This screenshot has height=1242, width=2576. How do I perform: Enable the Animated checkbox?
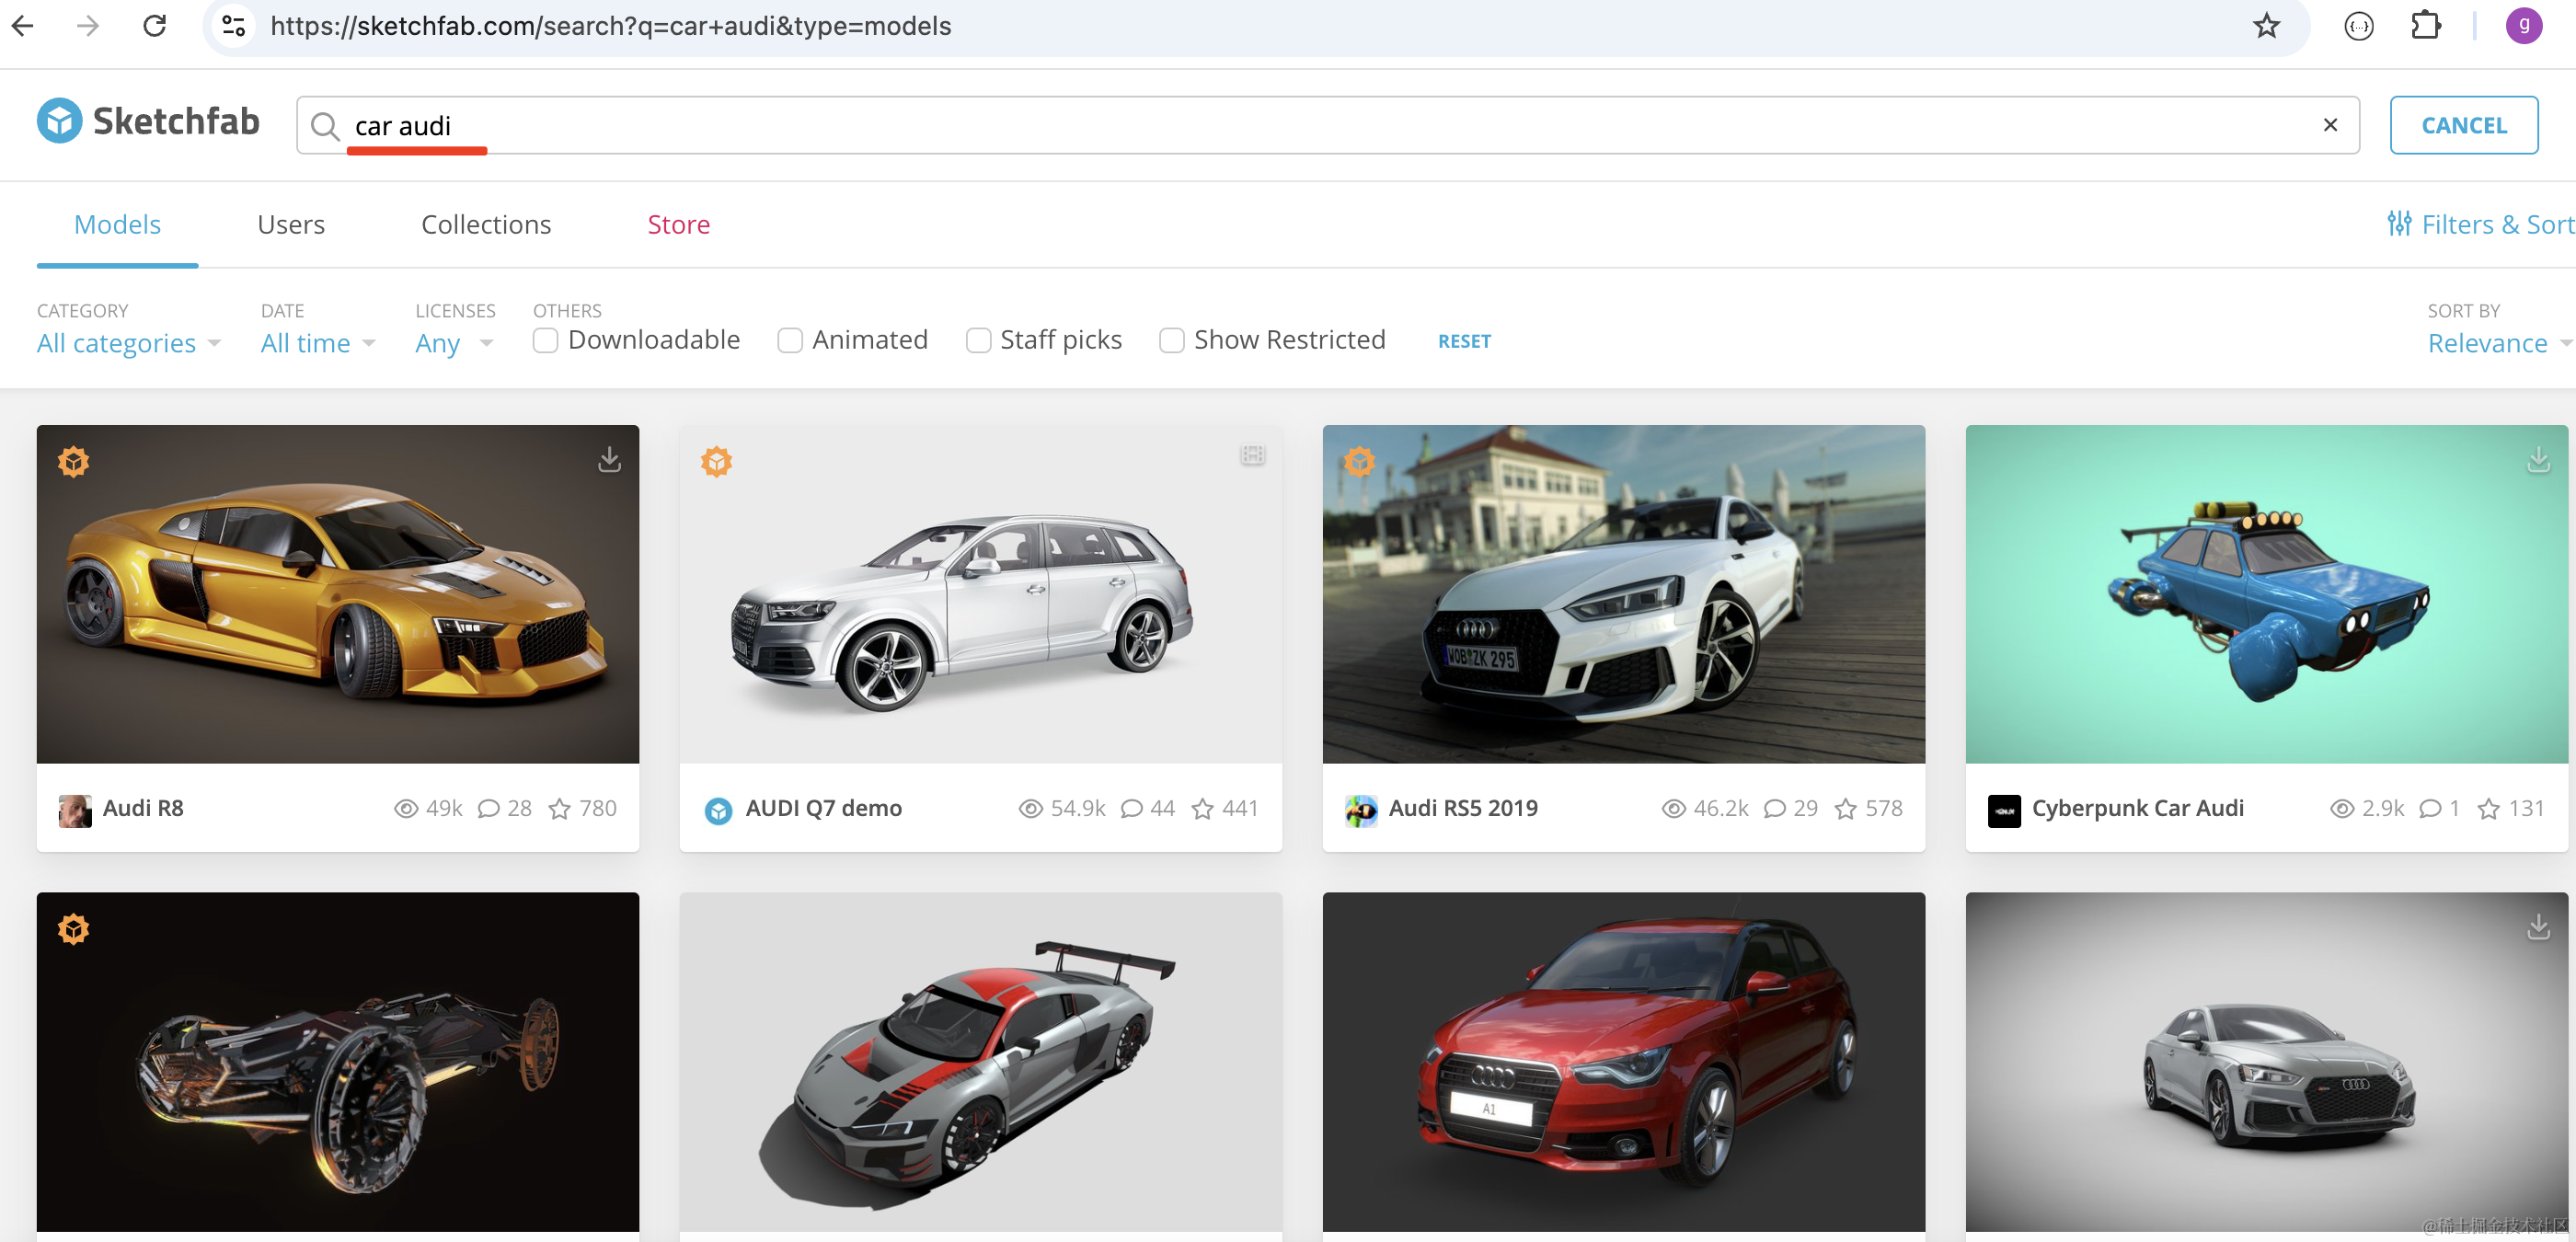790,340
